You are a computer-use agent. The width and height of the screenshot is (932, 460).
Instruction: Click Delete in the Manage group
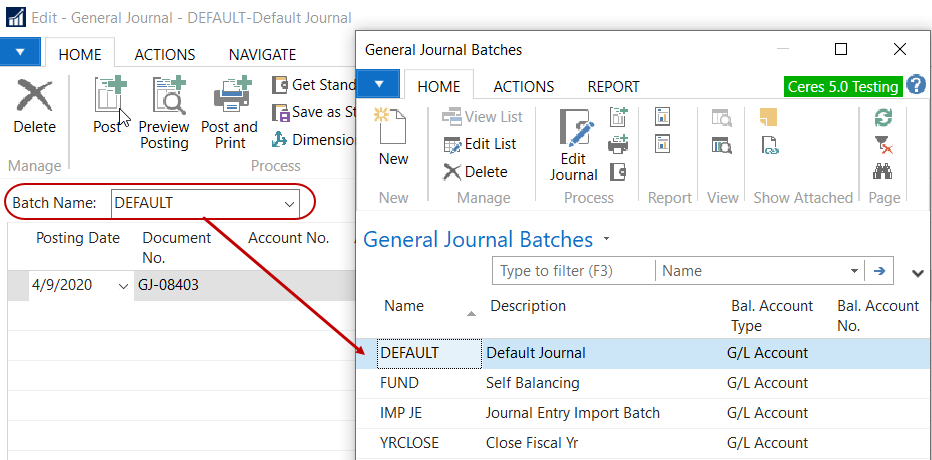click(x=475, y=172)
